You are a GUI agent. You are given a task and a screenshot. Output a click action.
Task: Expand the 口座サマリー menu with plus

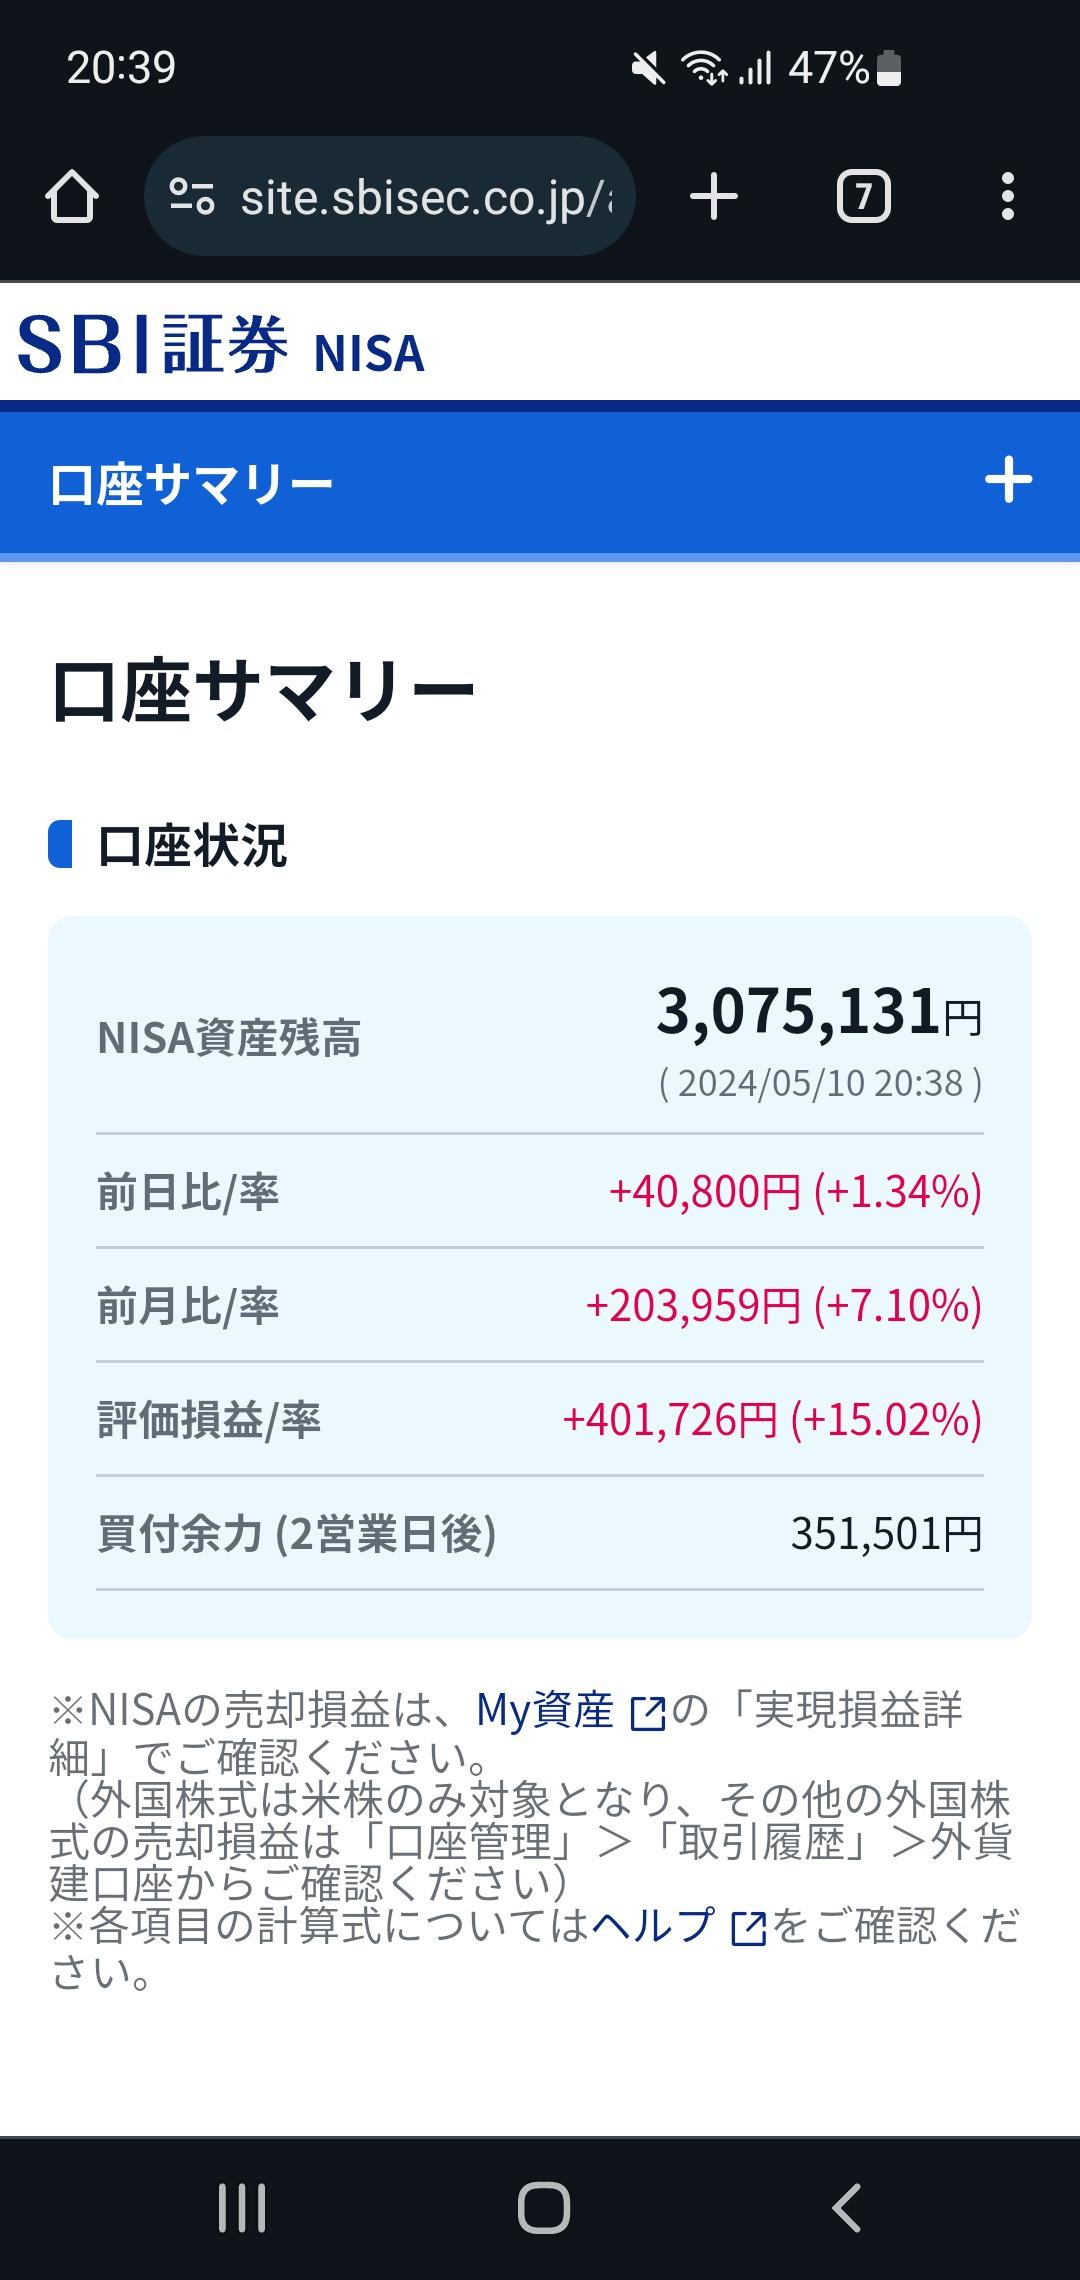tap(1008, 480)
